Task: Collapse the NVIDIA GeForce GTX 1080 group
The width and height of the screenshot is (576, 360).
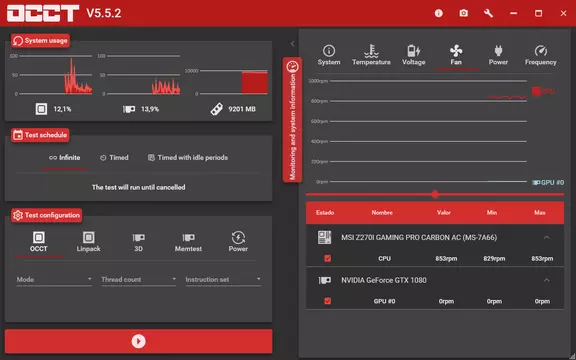Action: point(547,280)
